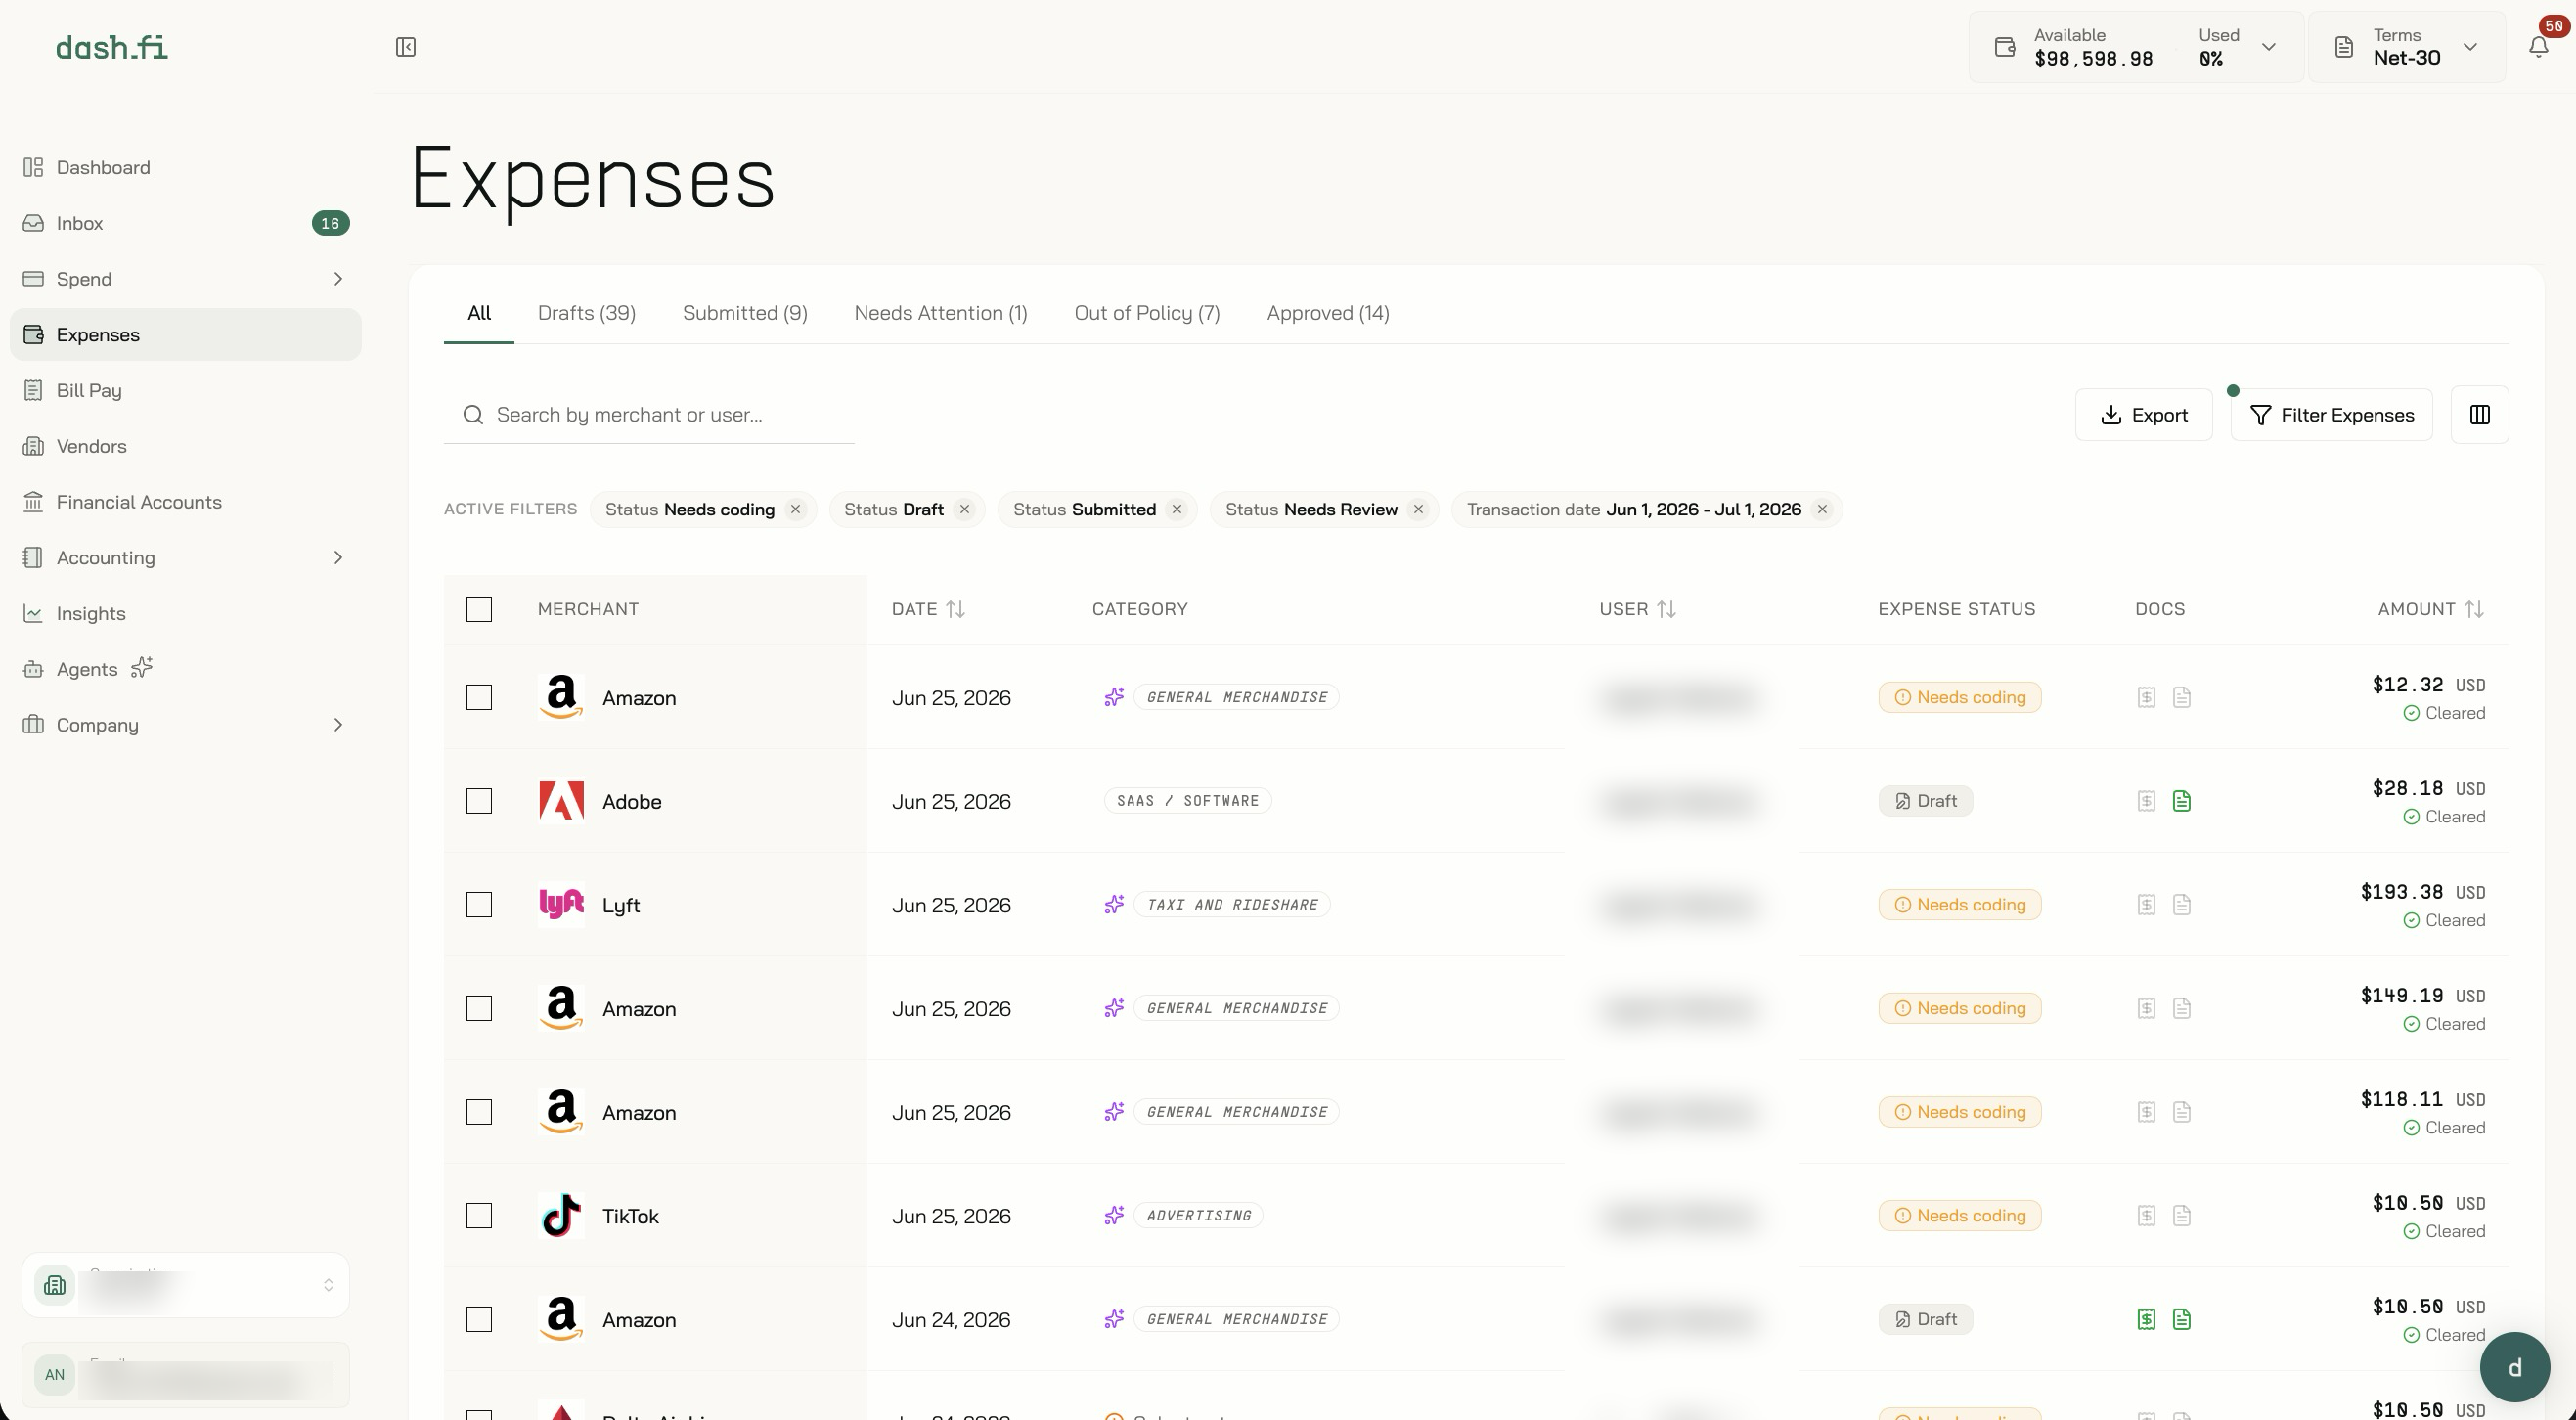Open Agents in the sidebar
Viewport: 2576px width, 1420px height.
[x=185, y=669]
